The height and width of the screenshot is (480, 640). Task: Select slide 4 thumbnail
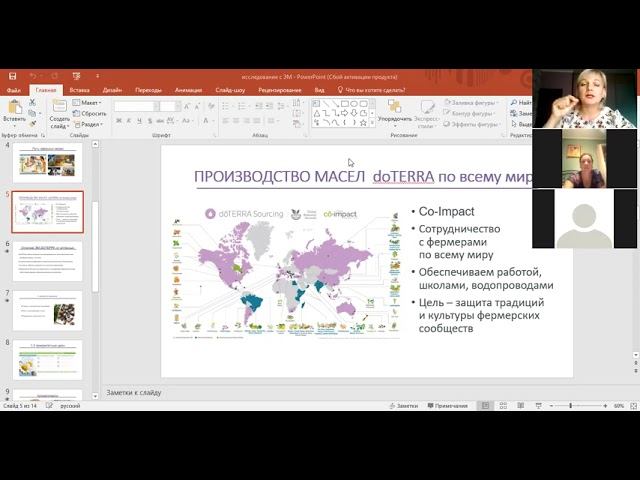click(x=47, y=163)
